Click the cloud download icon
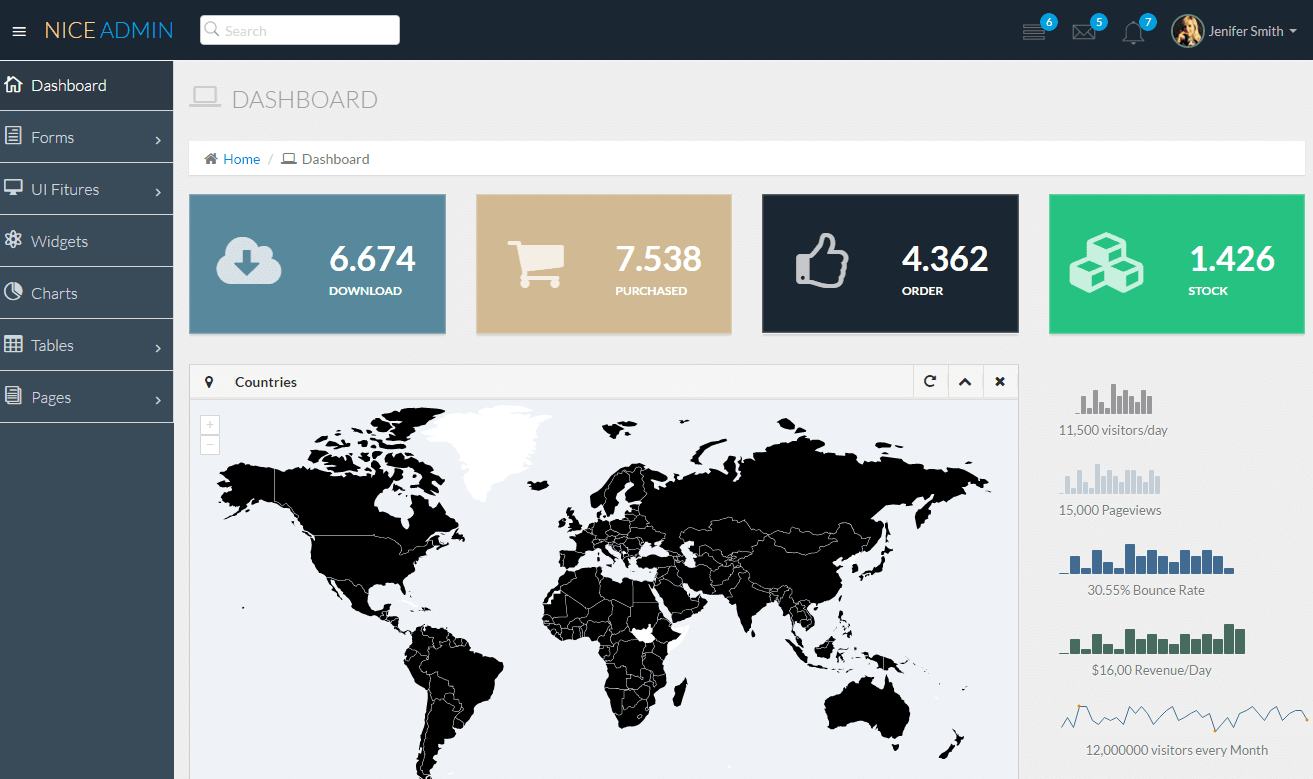Viewport: 1313px width, 779px height. [249, 261]
